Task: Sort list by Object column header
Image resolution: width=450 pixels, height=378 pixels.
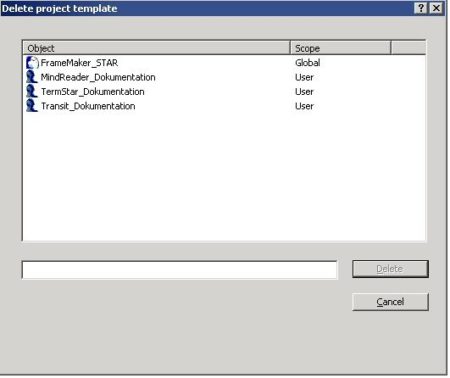Action: (x=157, y=48)
